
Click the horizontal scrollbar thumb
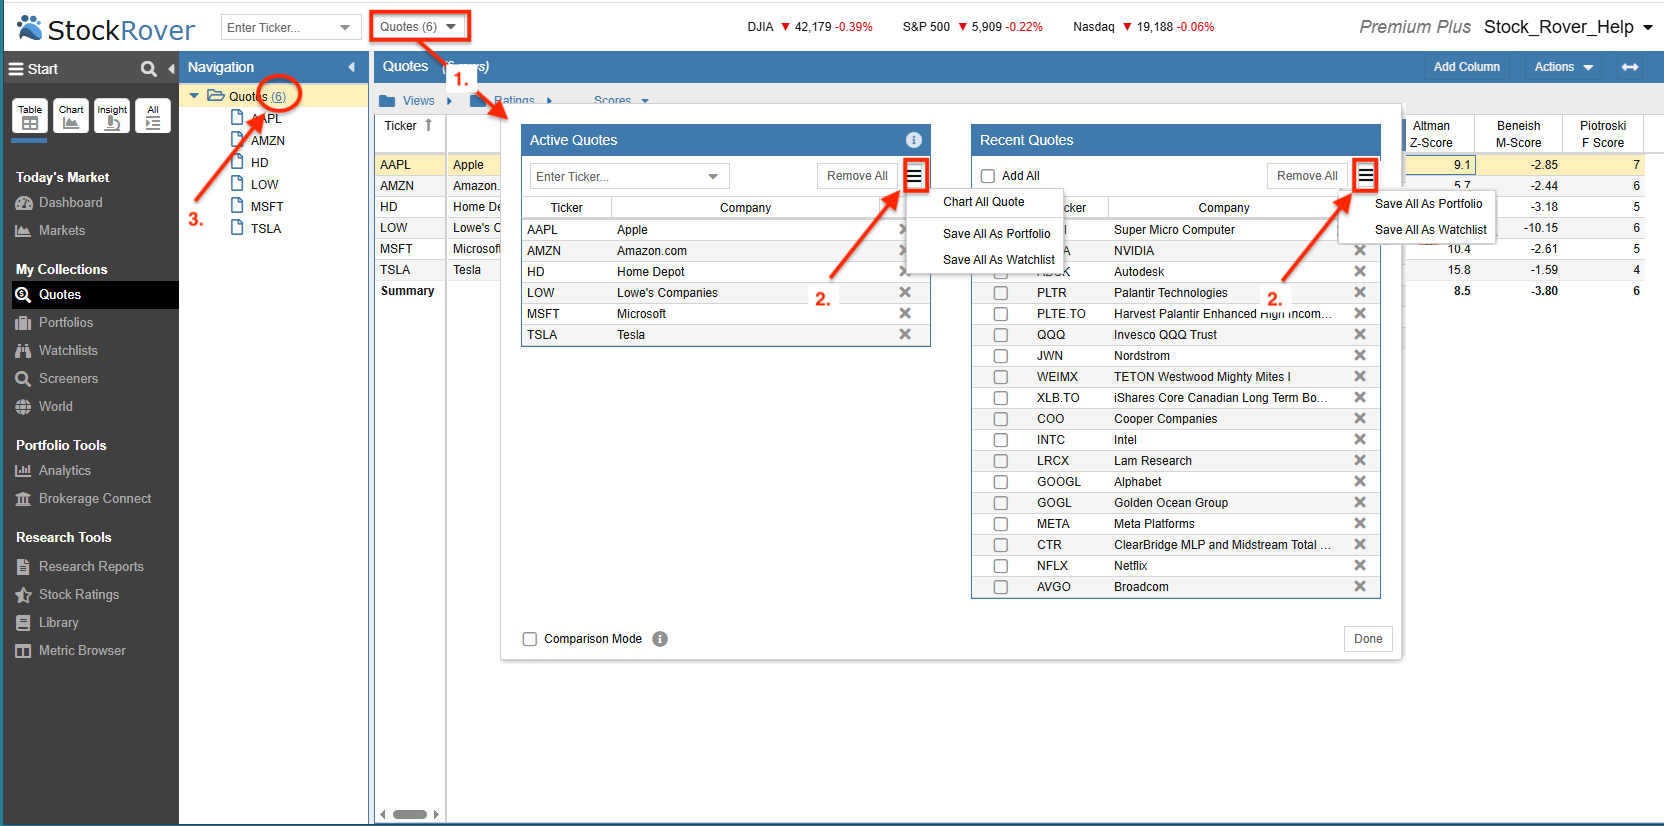pos(410,814)
